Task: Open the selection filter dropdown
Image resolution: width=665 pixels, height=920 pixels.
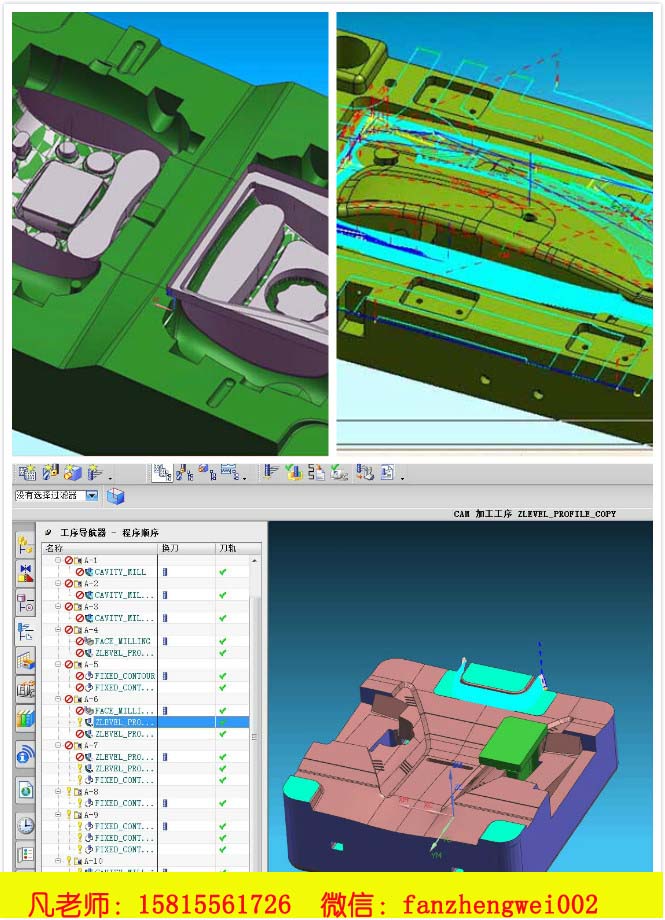Action: (92, 496)
